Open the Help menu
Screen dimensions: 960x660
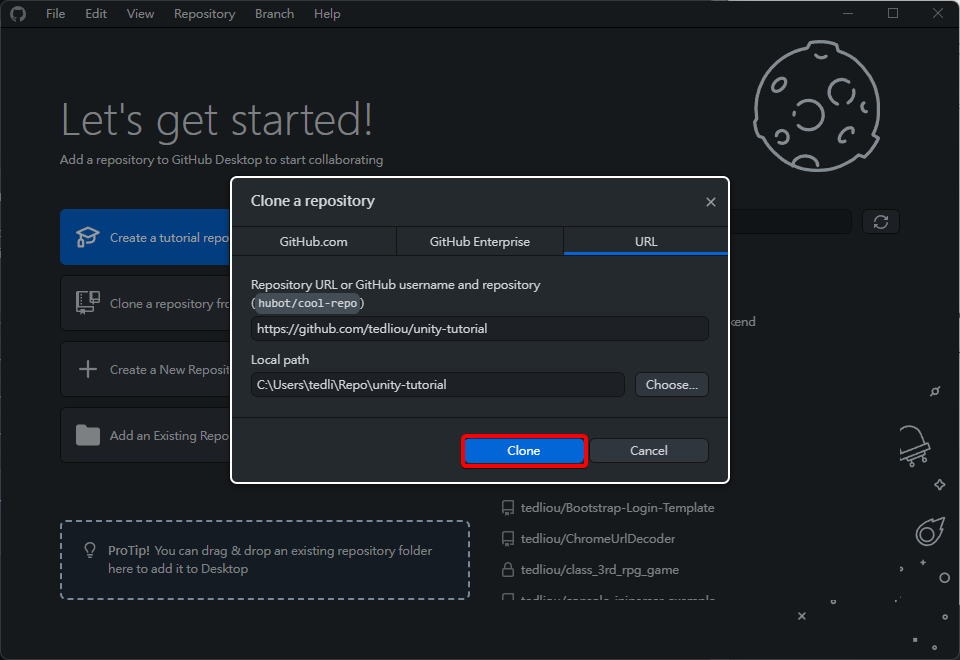coord(327,13)
